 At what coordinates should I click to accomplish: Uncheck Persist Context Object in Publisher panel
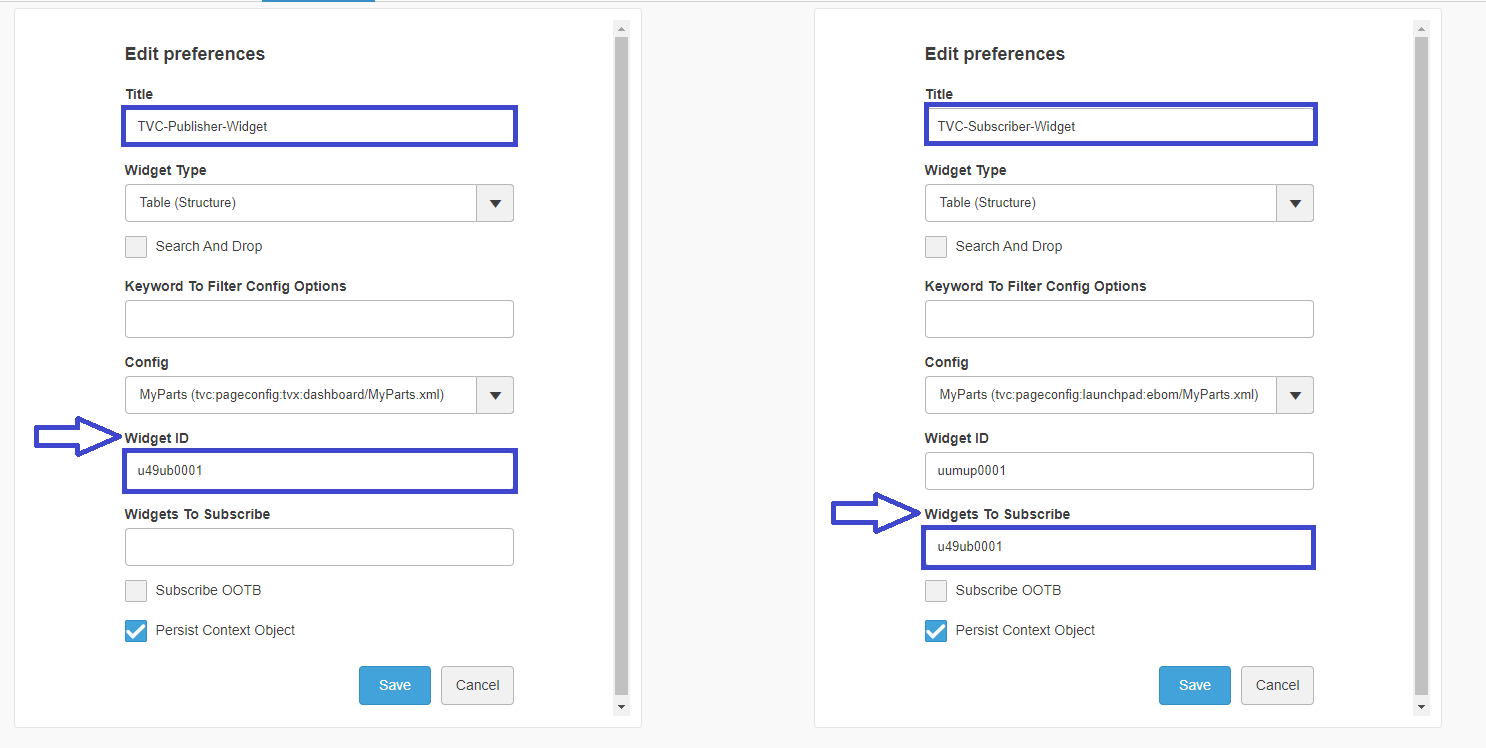click(136, 631)
